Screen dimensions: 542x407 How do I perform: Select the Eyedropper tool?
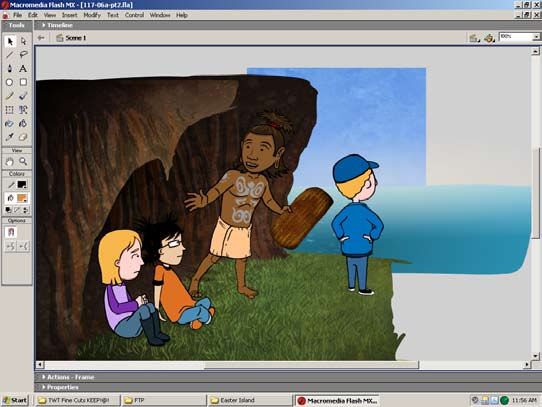(x=10, y=137)
